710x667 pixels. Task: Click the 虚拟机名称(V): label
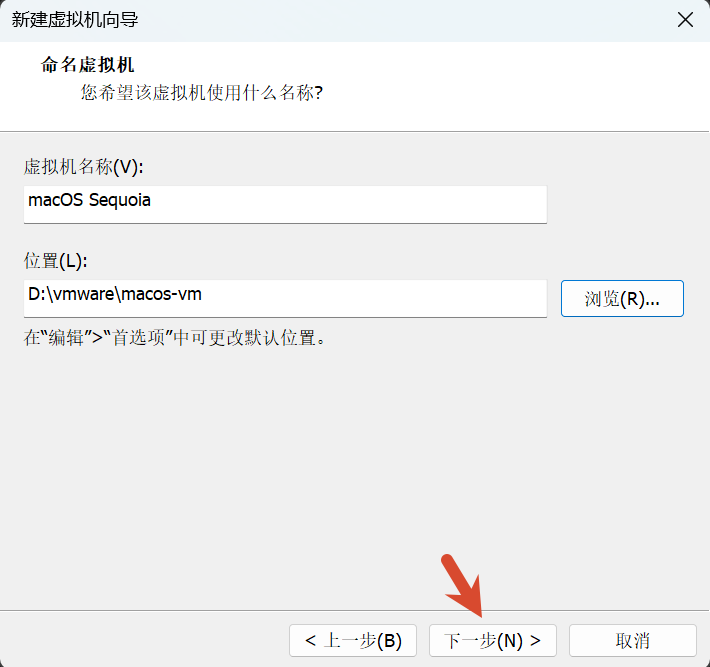point(83,167)
